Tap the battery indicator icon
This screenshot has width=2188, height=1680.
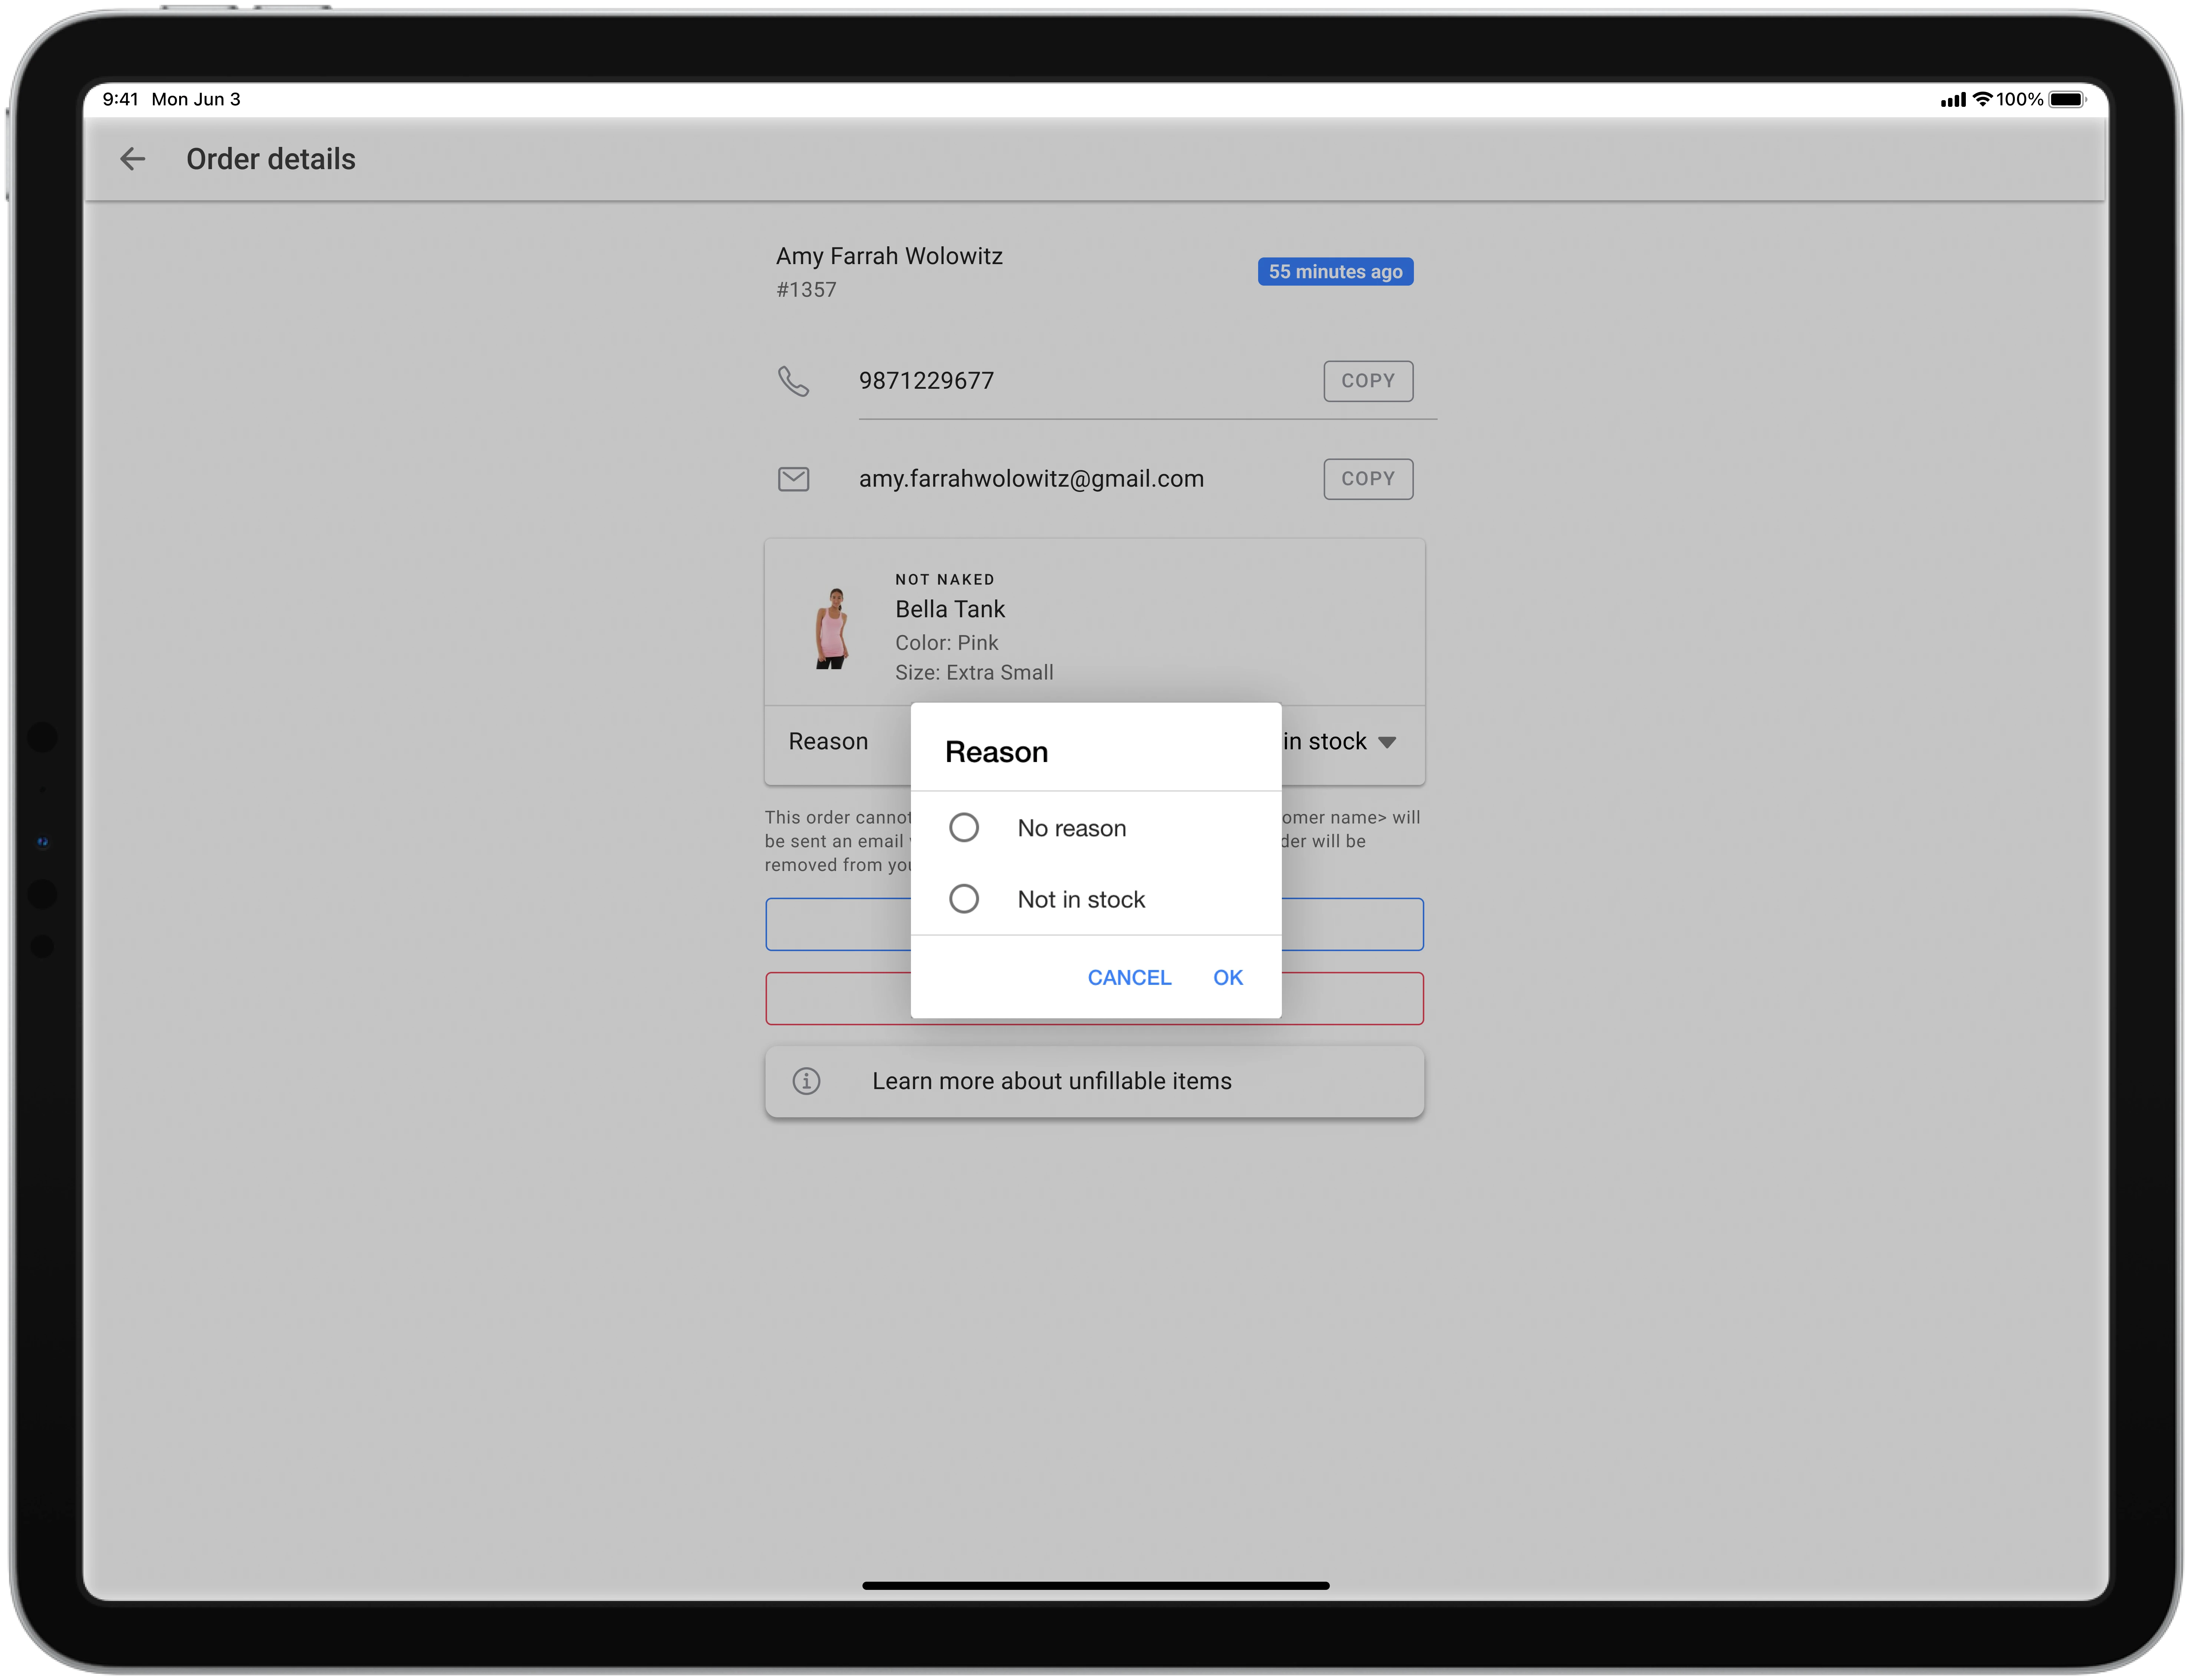(2067, 99)
